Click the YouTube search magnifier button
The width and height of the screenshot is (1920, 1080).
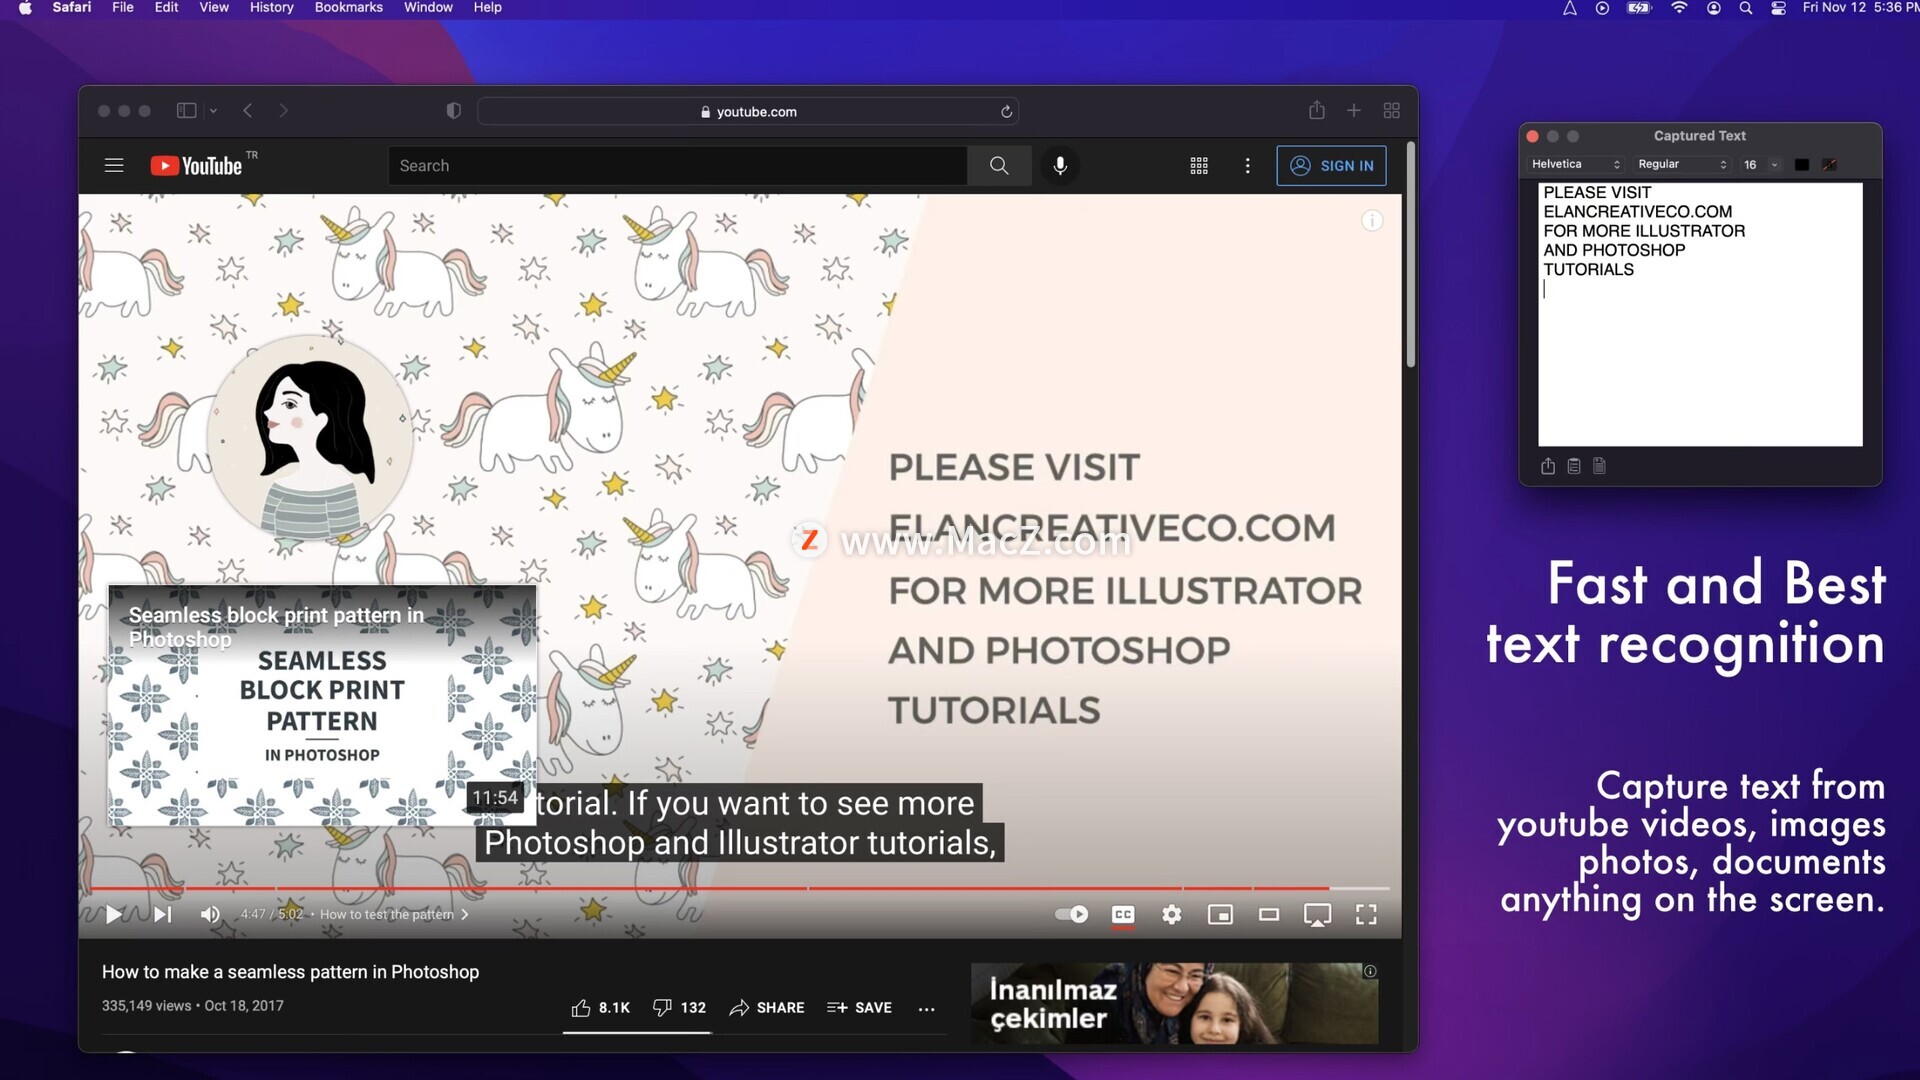pos(999,166)
